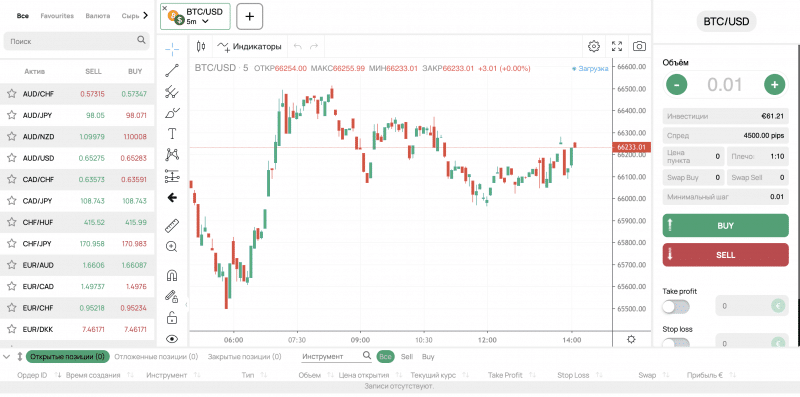Take a chart snapshot with camera icon
Screen dimensions: 800x397
(x=639, y=46)
